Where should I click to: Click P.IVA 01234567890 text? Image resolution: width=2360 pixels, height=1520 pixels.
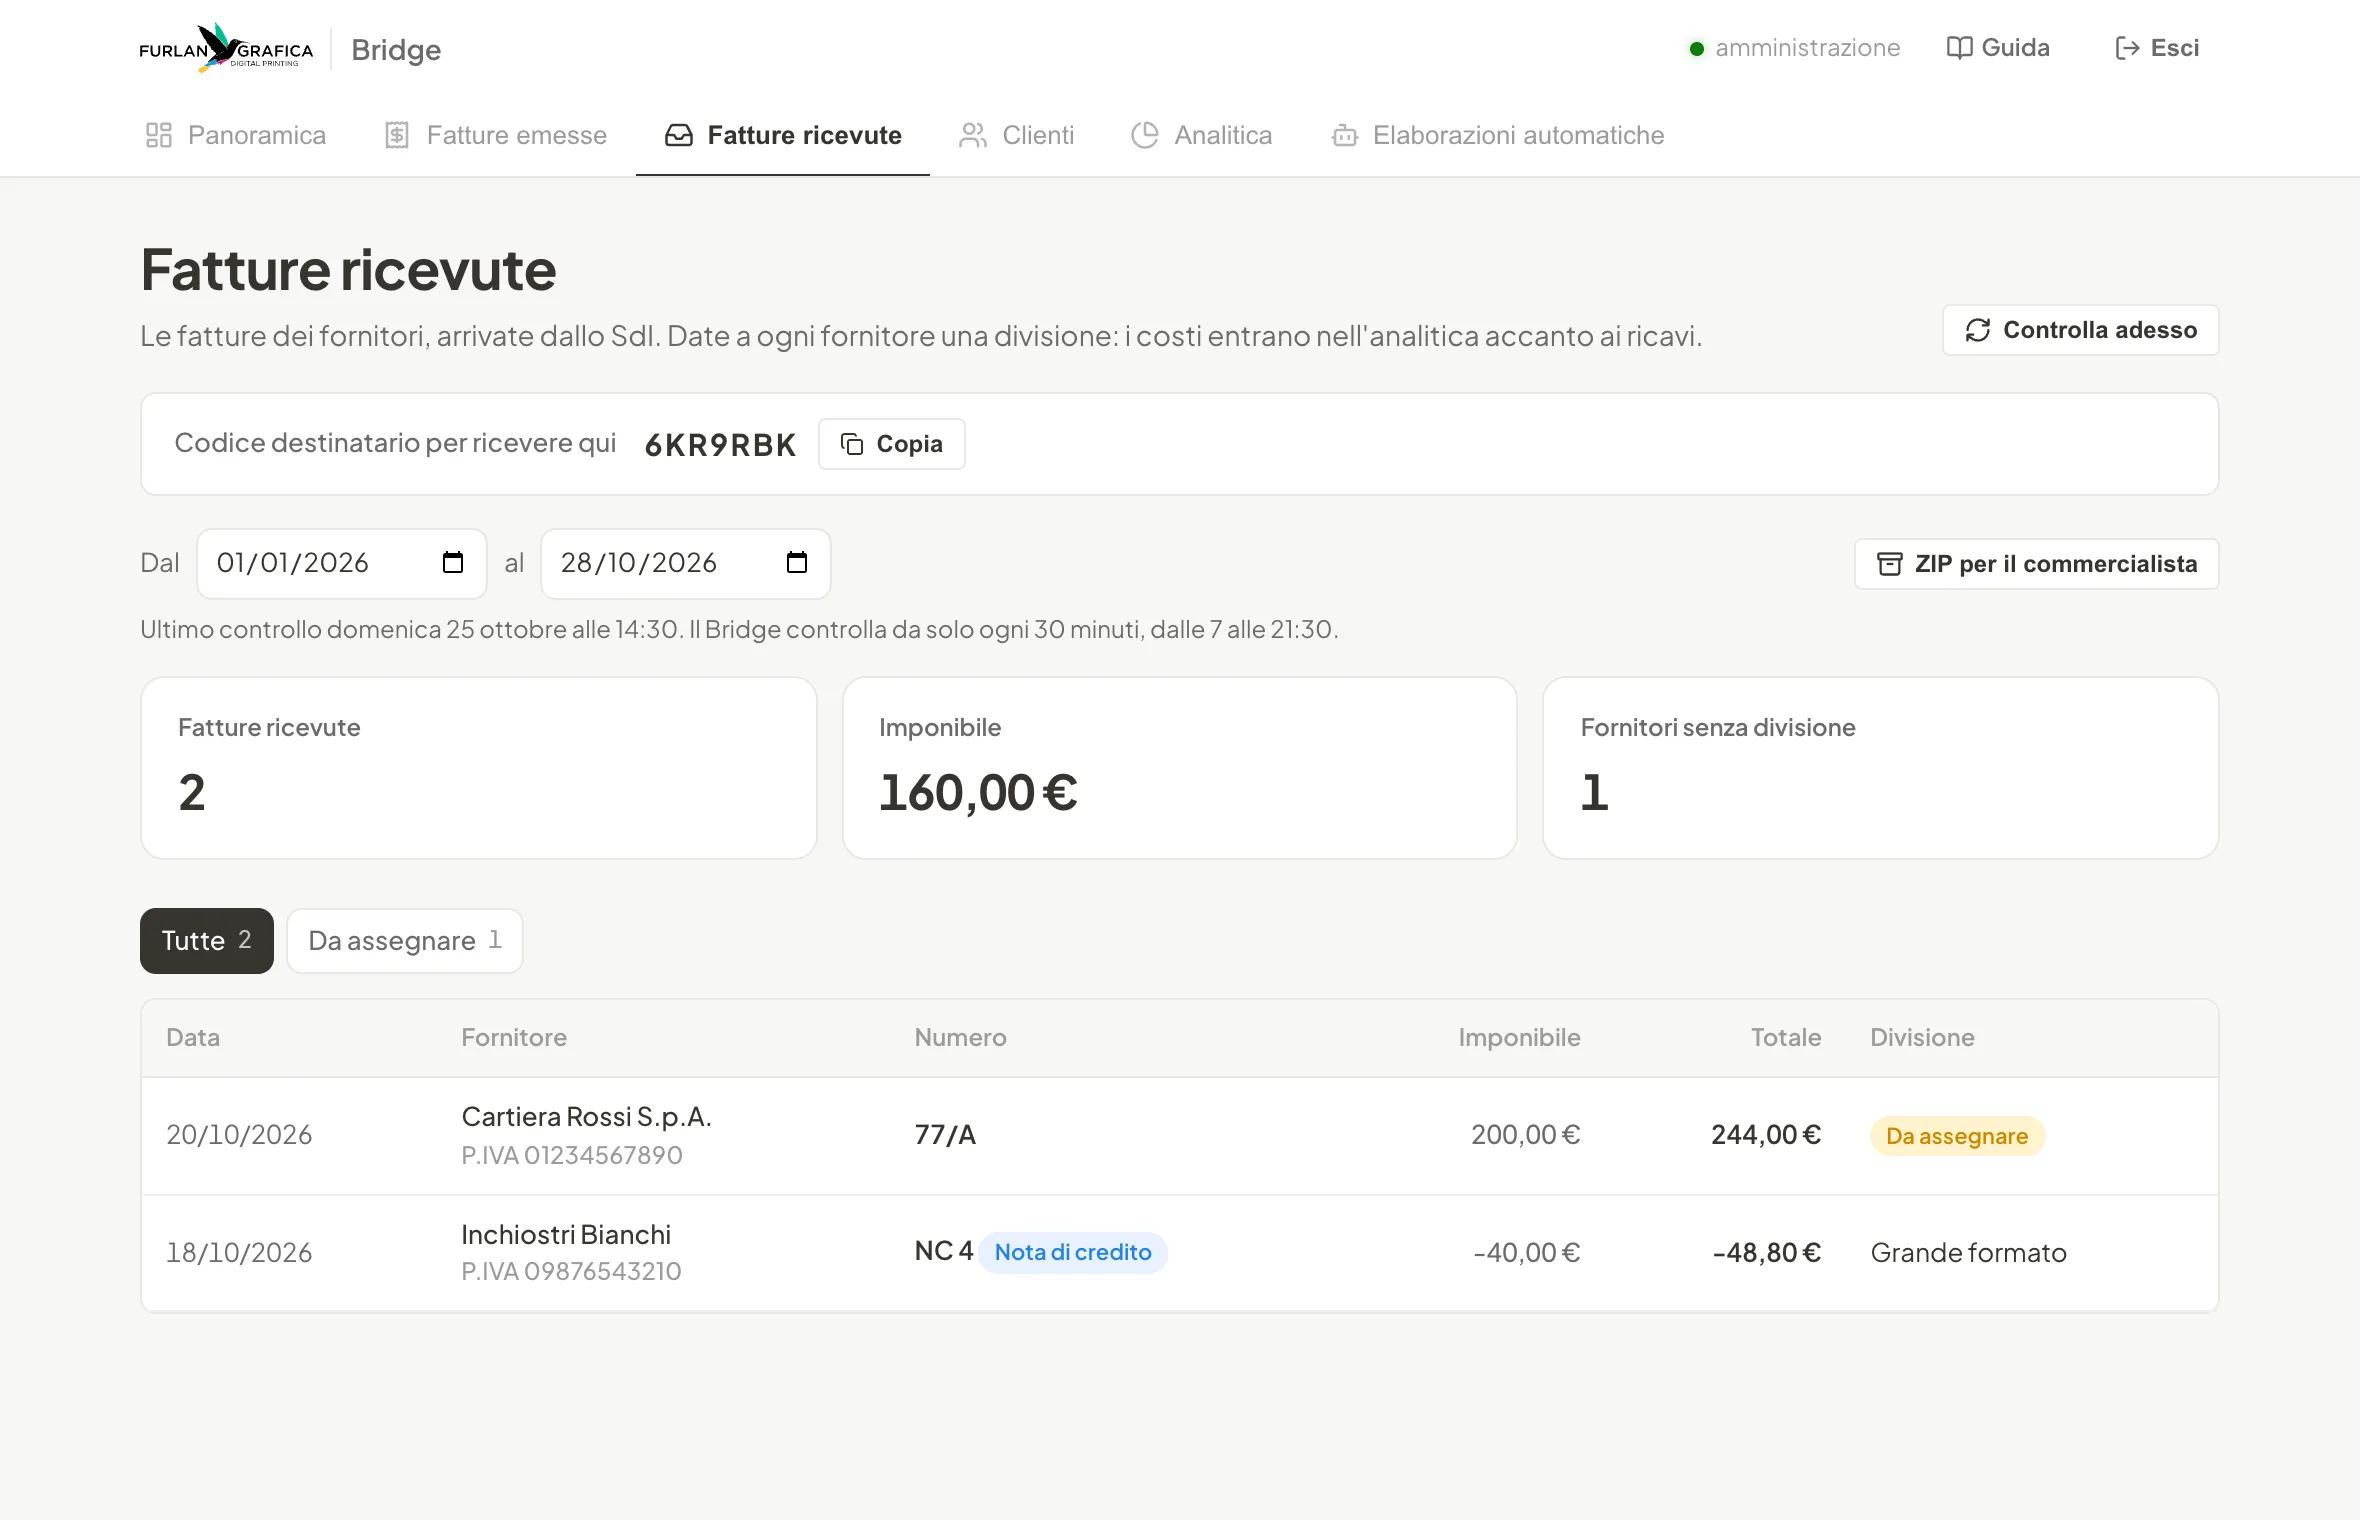tap(572, 1156)
